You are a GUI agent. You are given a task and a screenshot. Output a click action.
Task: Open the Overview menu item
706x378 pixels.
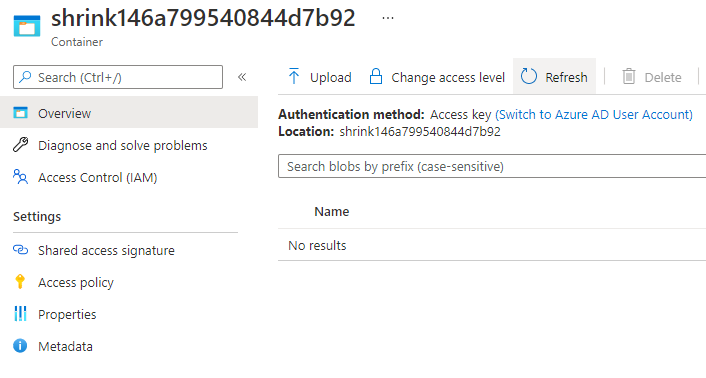tap(129, 112)
